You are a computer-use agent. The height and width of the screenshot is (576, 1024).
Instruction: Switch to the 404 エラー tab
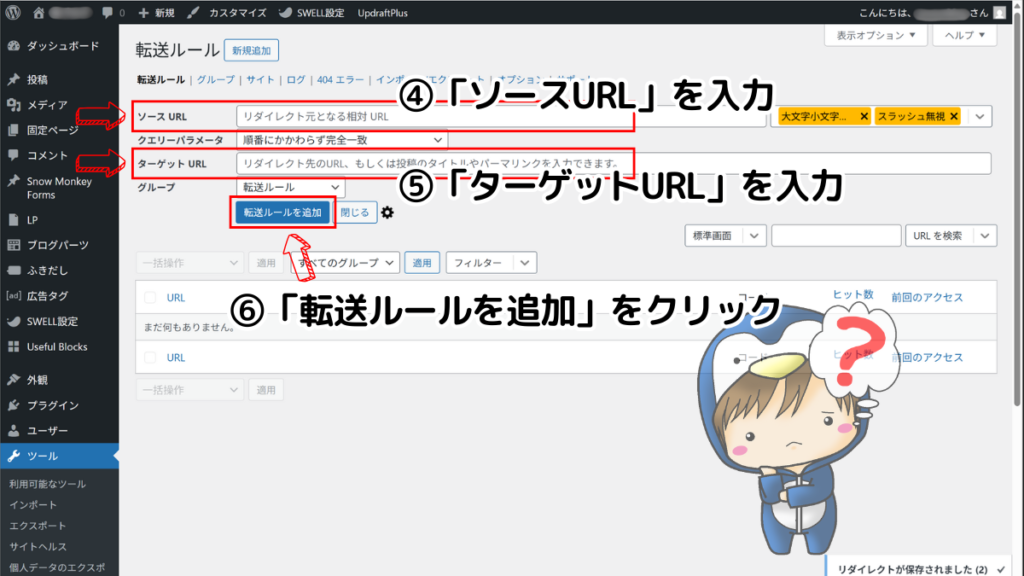[x=340, y=79]
